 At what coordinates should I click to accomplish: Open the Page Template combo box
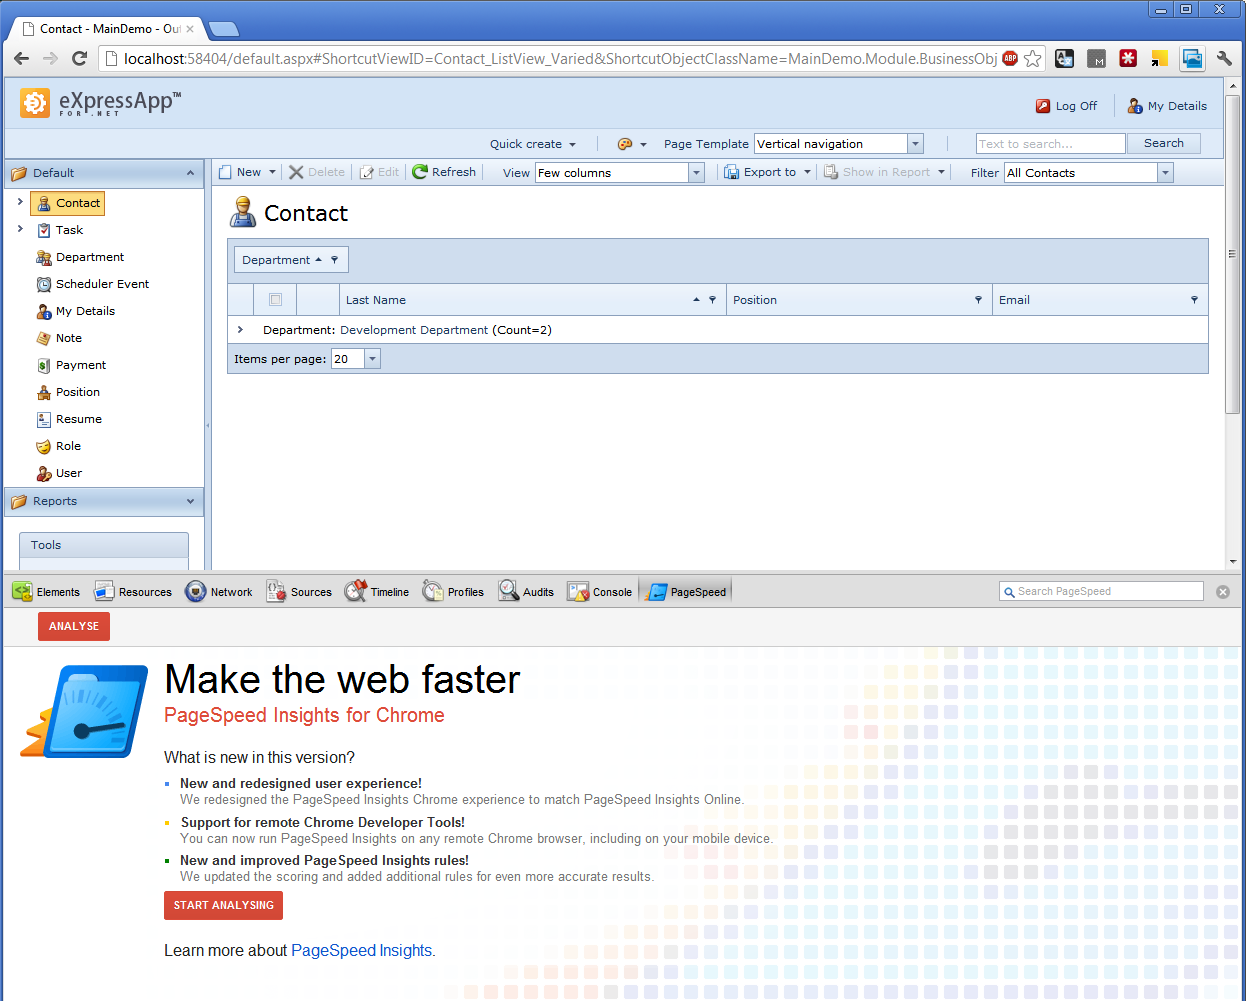838,144
